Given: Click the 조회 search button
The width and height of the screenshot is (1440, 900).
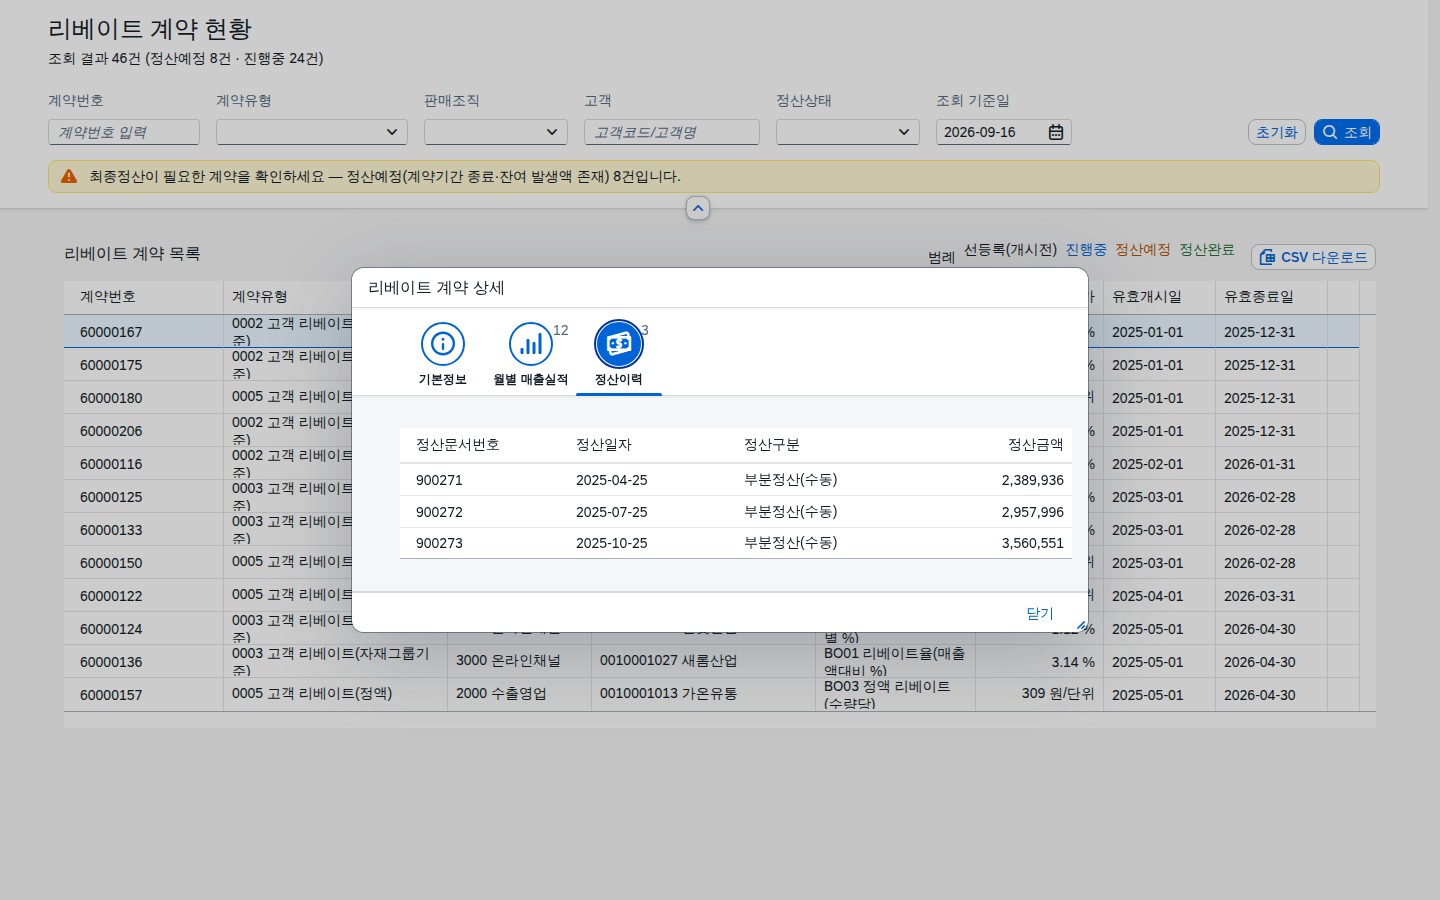Looking at the screenshot, I should (x=1347, y=132).
